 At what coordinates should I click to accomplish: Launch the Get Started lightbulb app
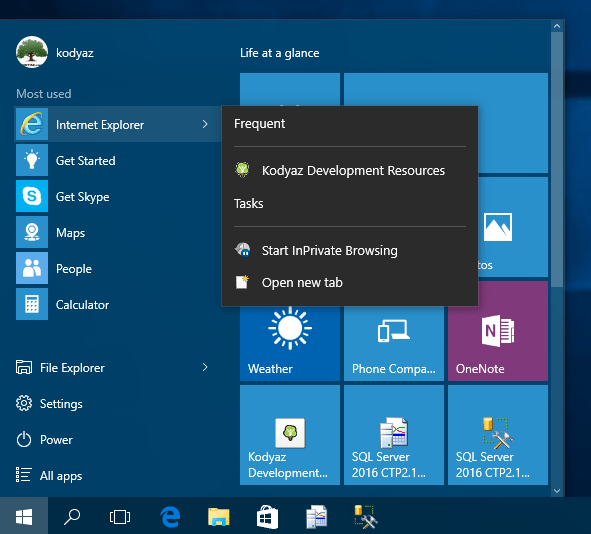(118, 161)
